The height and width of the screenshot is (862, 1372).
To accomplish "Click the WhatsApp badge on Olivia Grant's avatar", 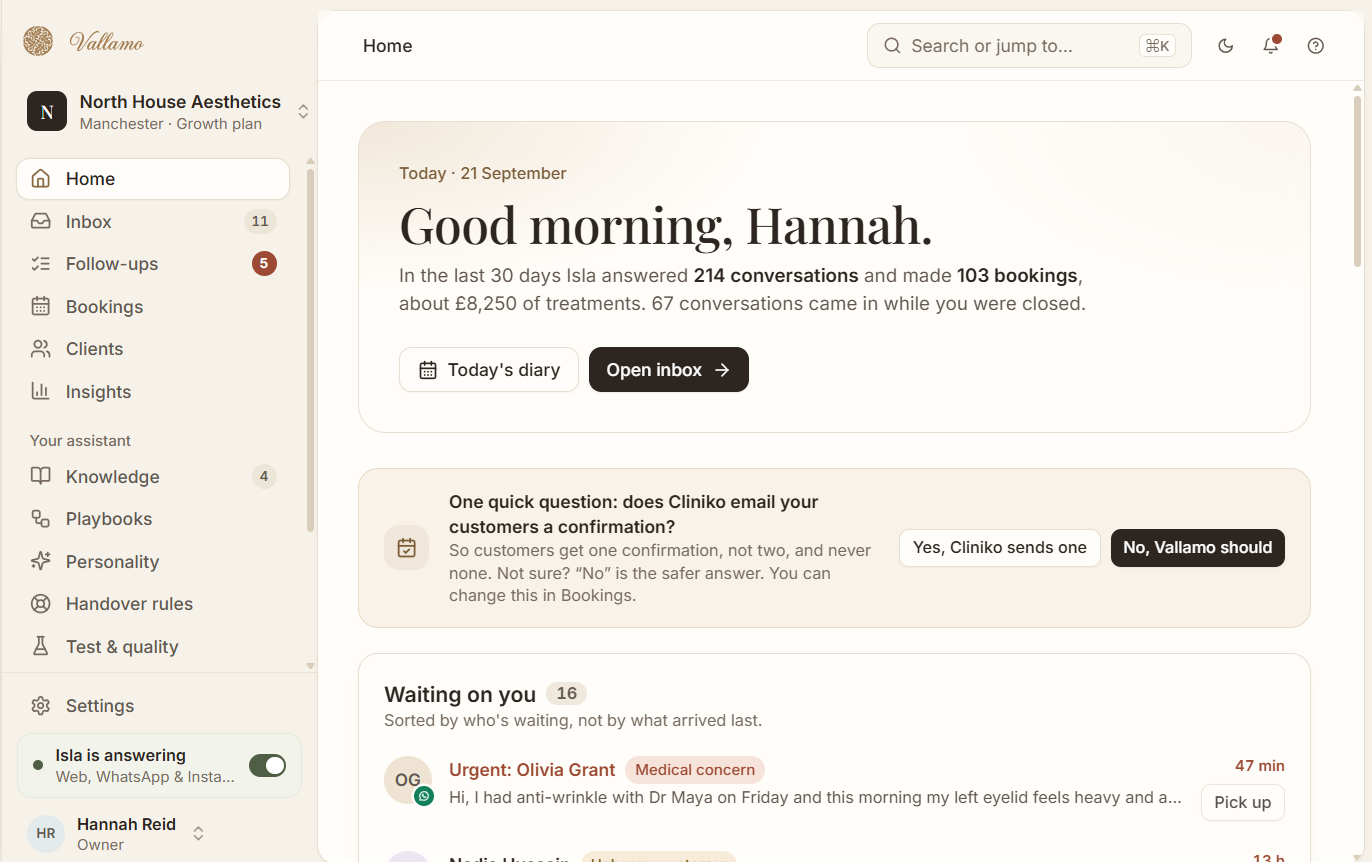I will coord(424,796).
